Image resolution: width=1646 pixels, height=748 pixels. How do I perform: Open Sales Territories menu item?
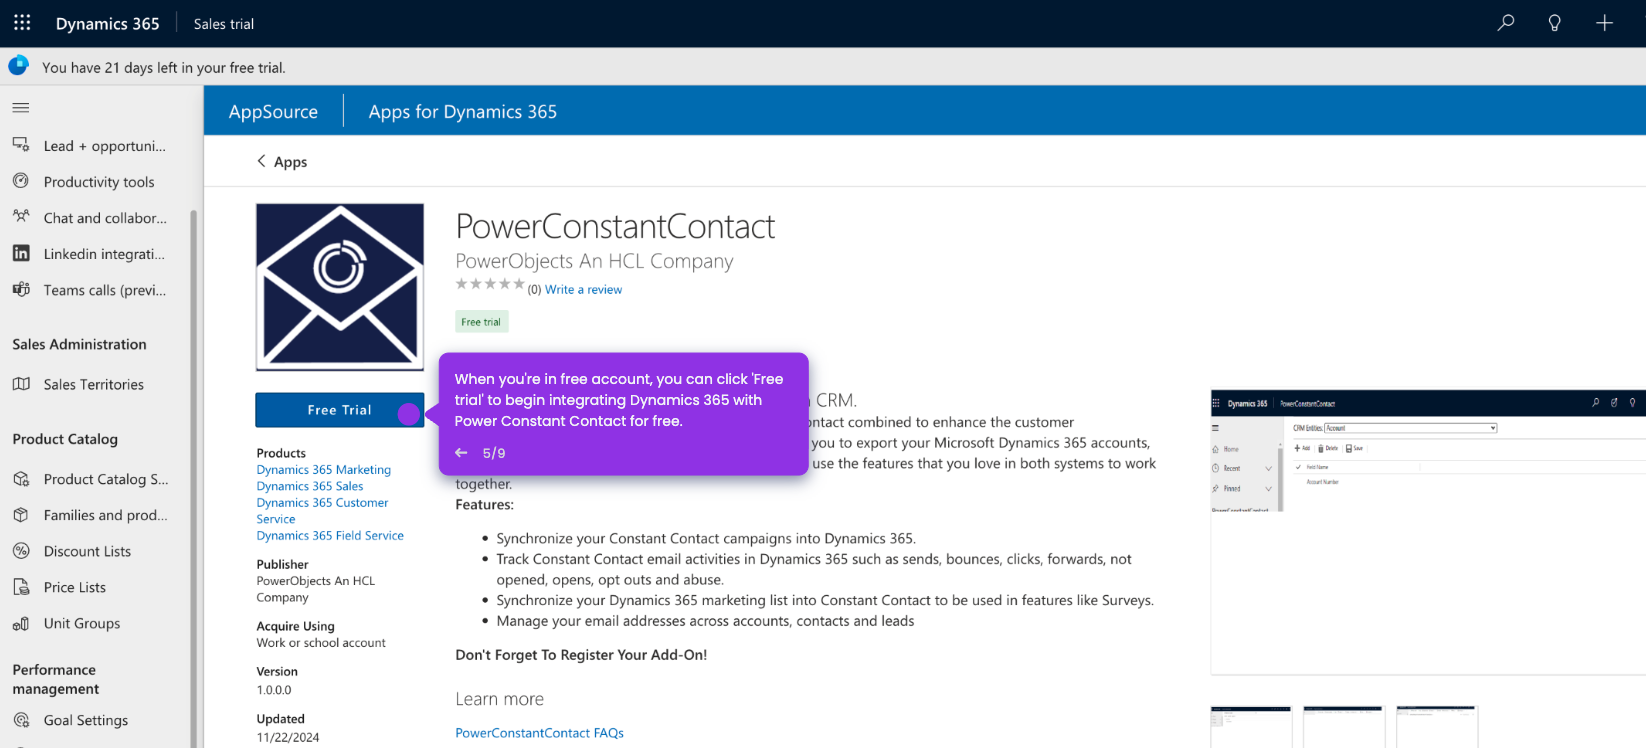coord(96,384)
